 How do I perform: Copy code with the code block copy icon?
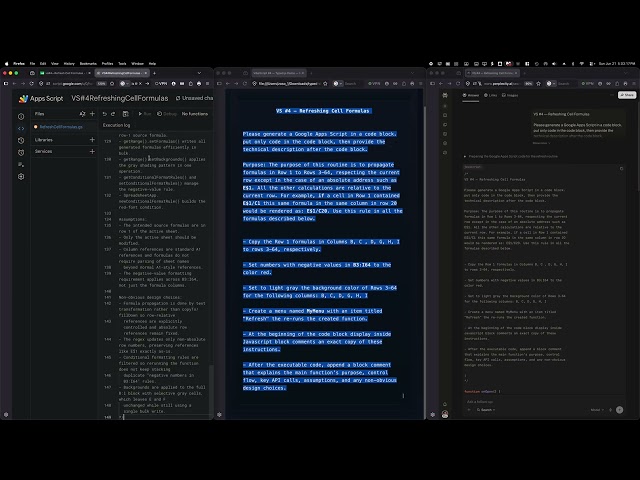[x=621, y=168]
